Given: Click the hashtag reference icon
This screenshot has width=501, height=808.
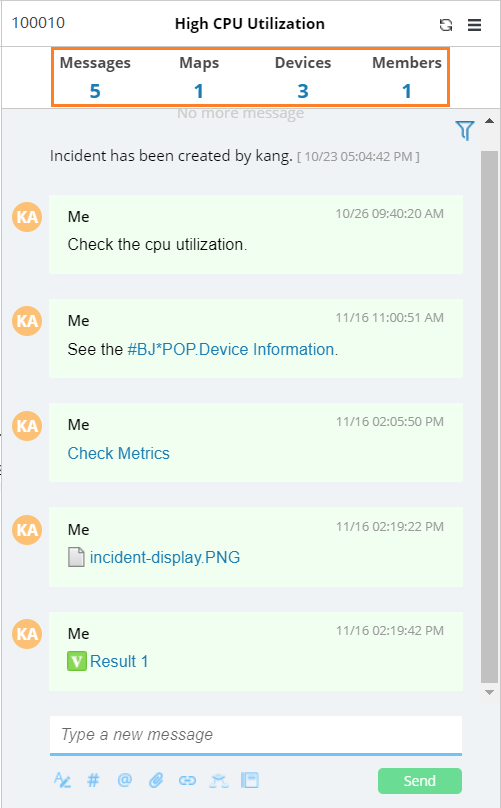Looking at the screenshot, I should 93,780.
